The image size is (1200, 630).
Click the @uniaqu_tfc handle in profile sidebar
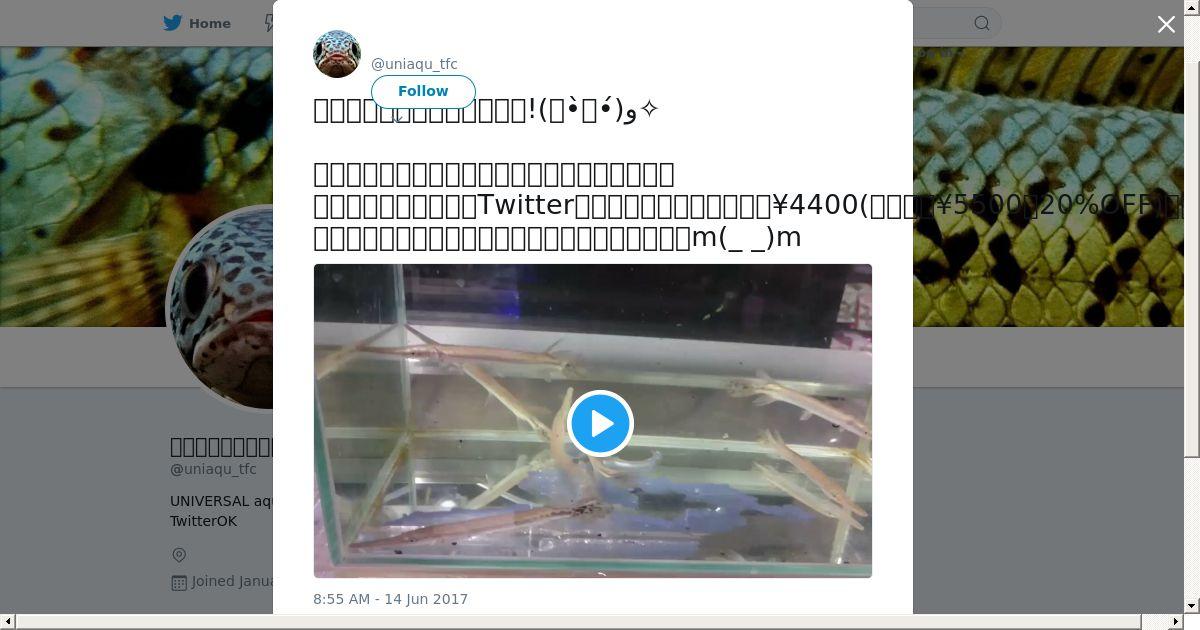coord(213,469)
